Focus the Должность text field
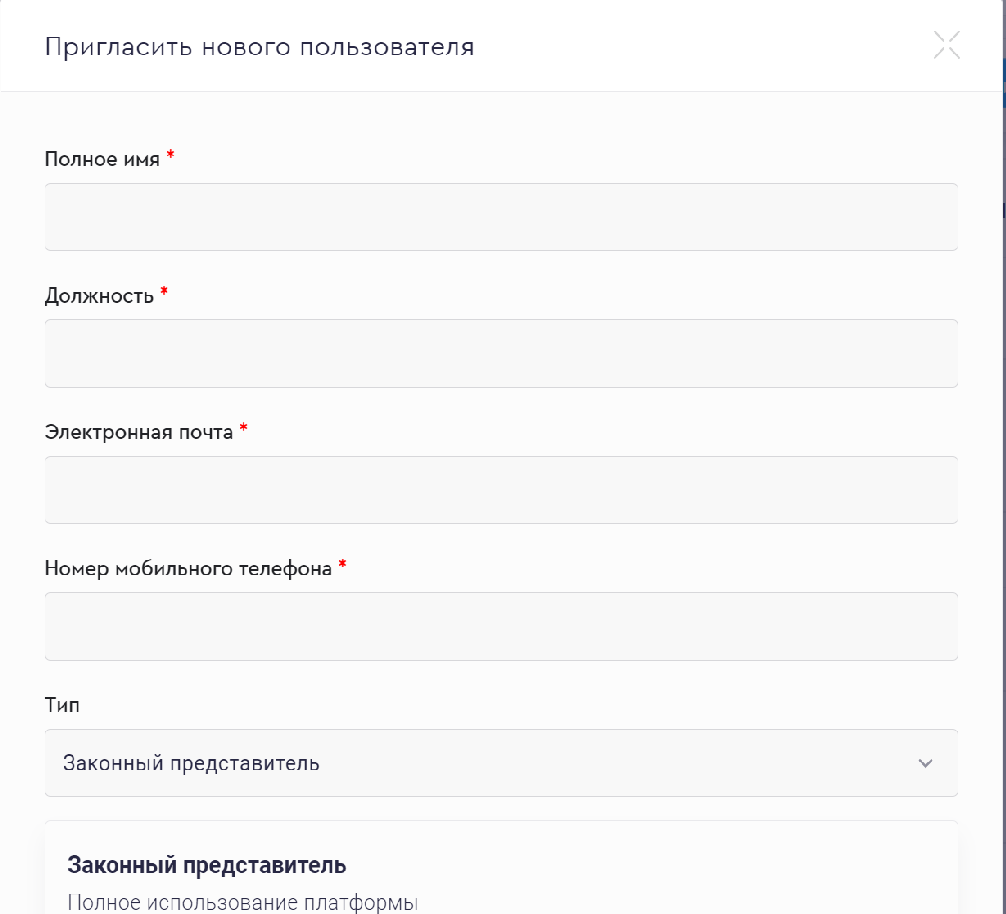 pyautogui.click(x=501, y=354)
